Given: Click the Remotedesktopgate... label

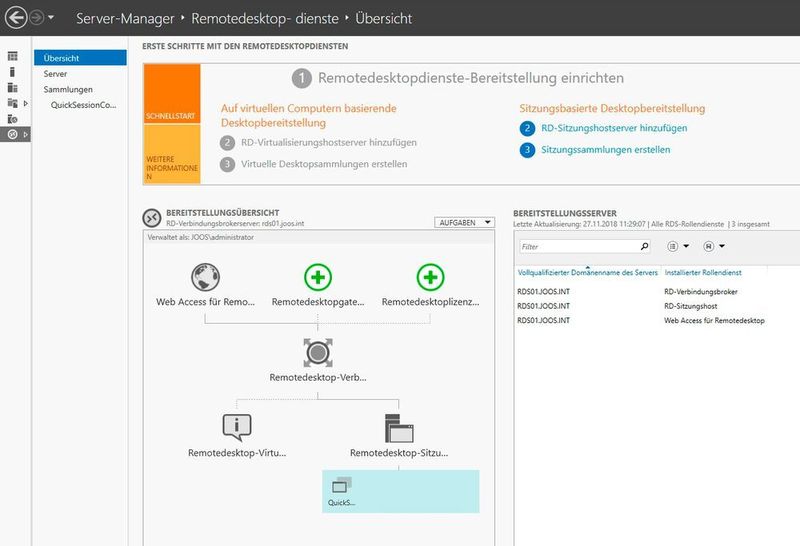Looking at the screenshot, I should tap(318, 302).
